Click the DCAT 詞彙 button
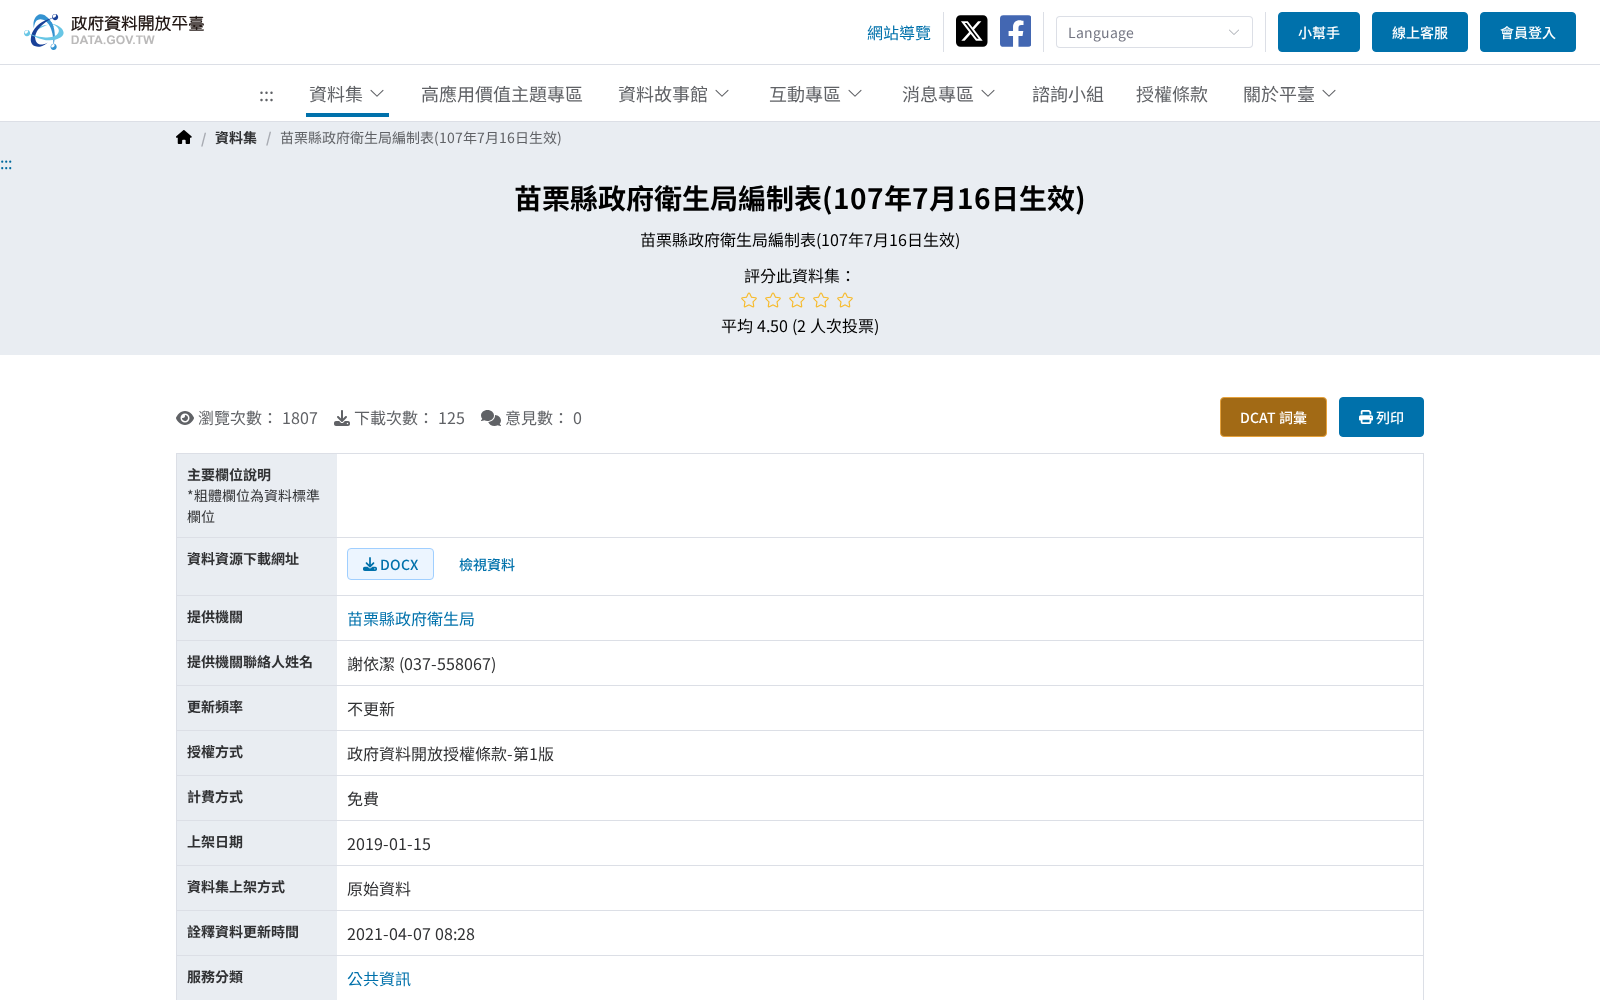This screenshot has width=1600, height=1000. (x=1273, y=417)
